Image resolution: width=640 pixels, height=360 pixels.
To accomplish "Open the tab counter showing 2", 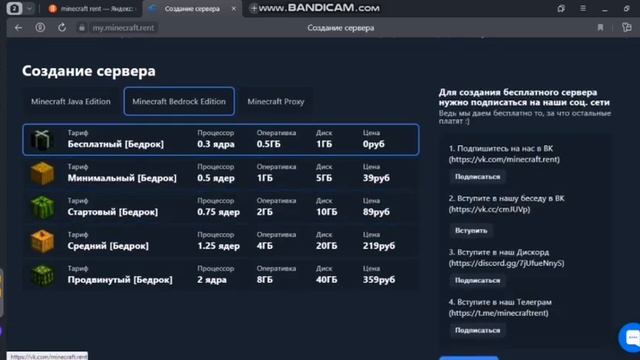I will [14, 9].
